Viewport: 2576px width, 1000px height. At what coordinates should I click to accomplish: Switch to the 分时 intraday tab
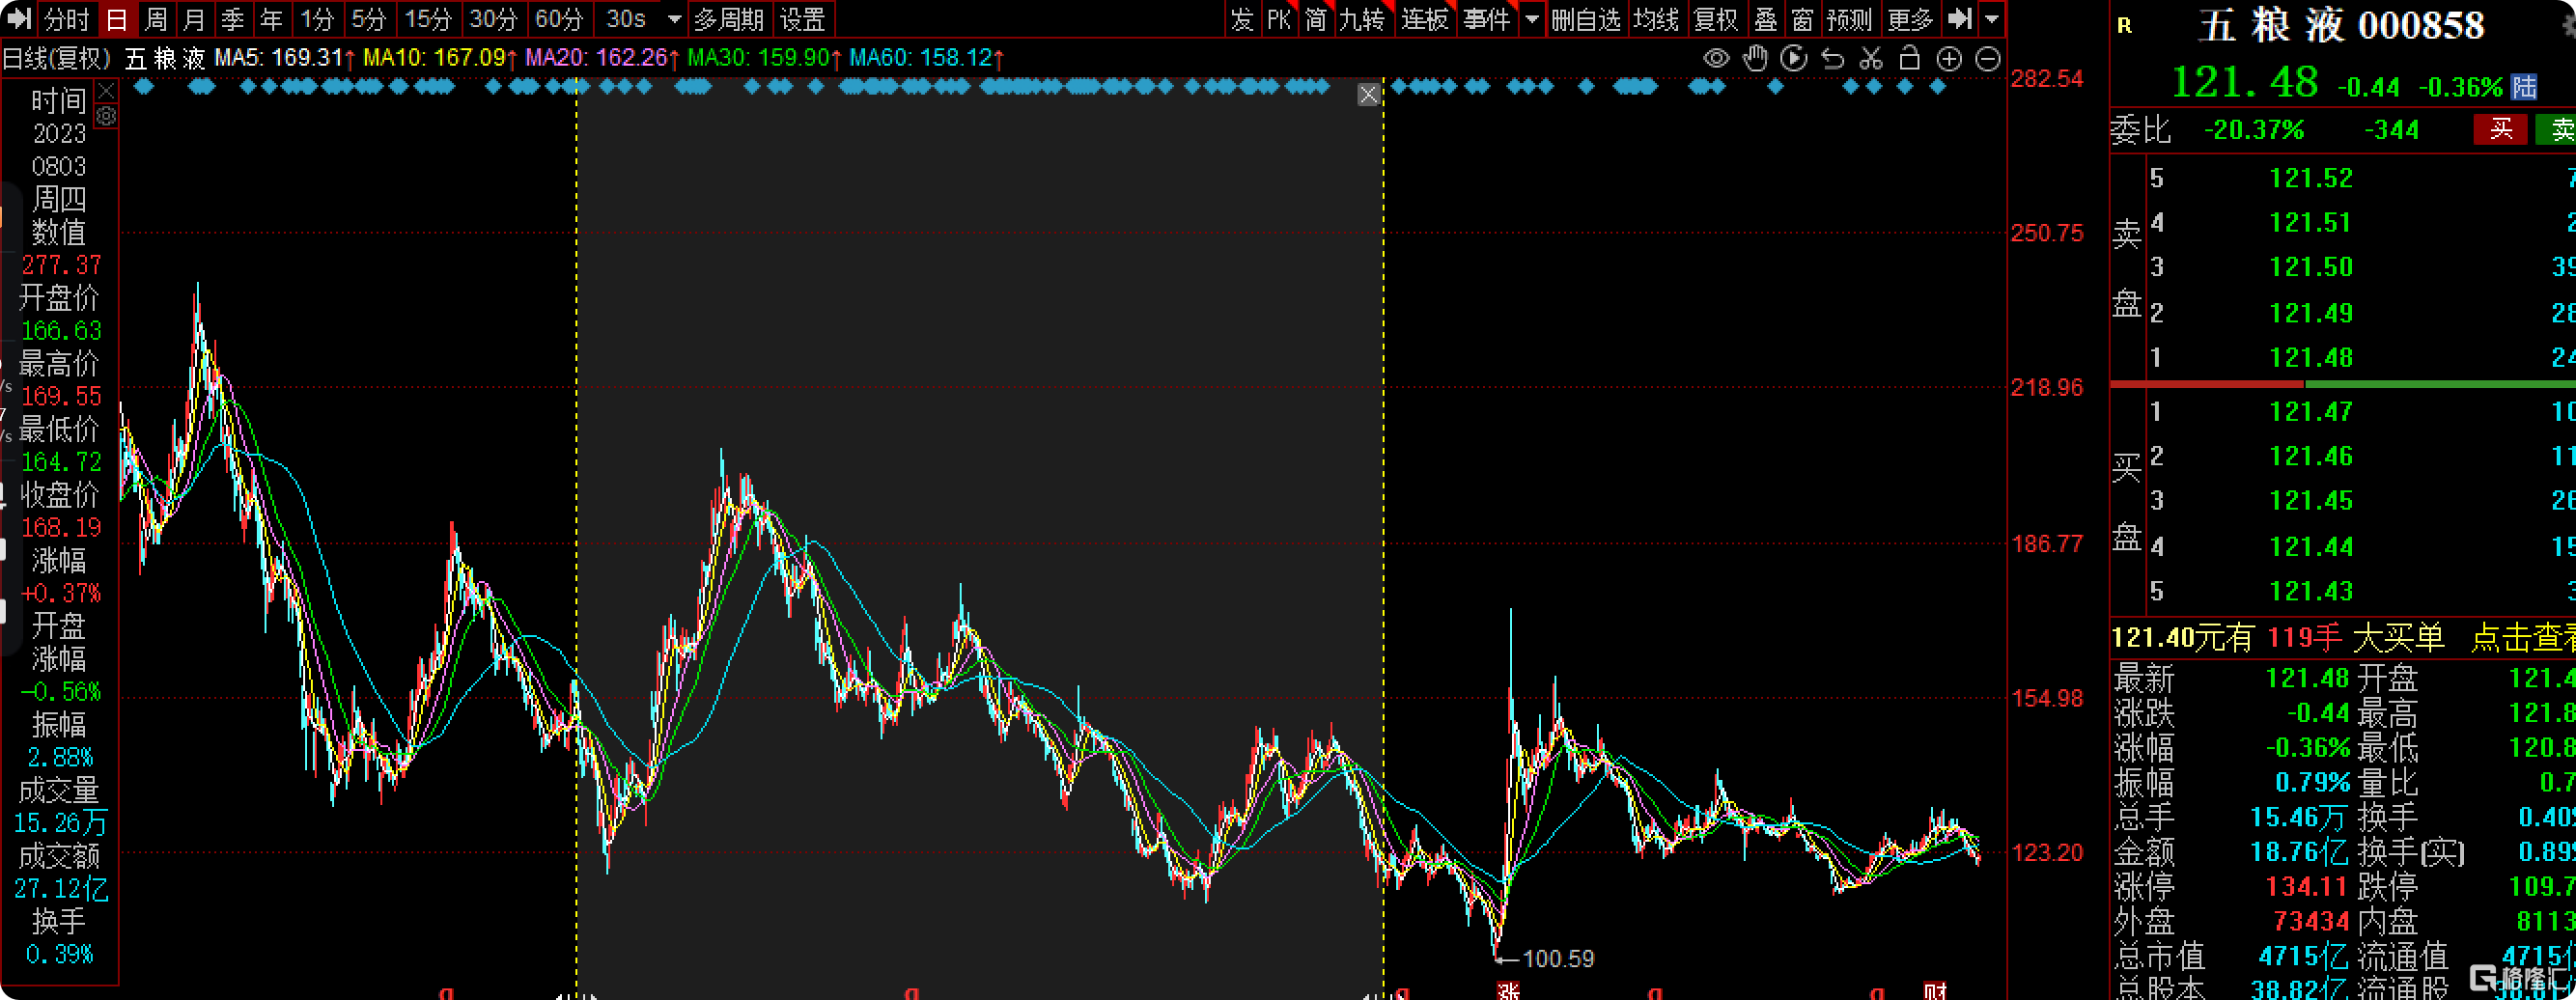tap(67, 19)
